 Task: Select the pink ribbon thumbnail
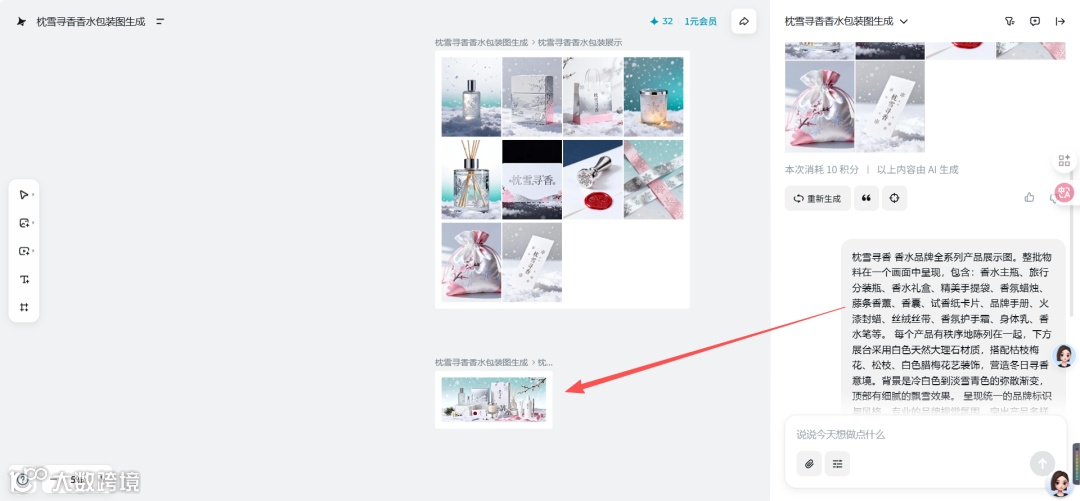653,179
